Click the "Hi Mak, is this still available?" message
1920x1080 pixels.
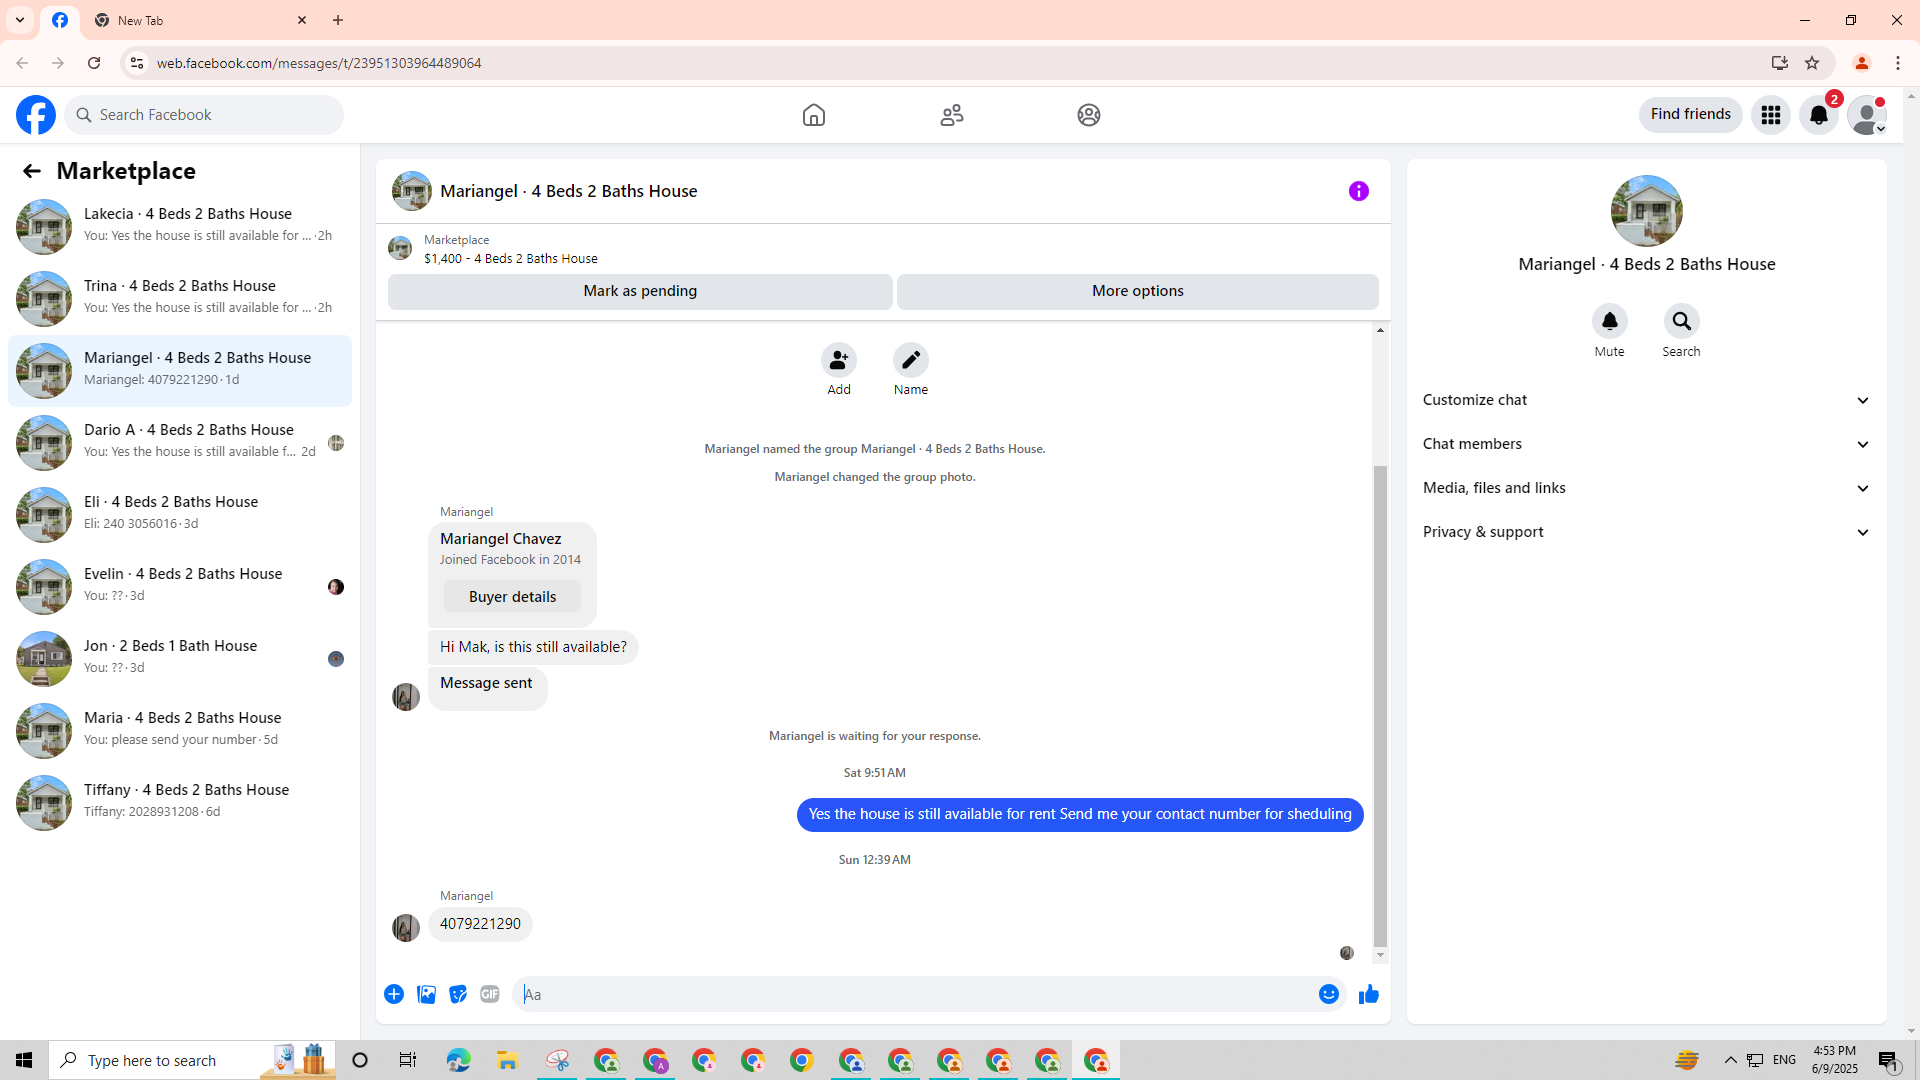click(x=533, y=647)
